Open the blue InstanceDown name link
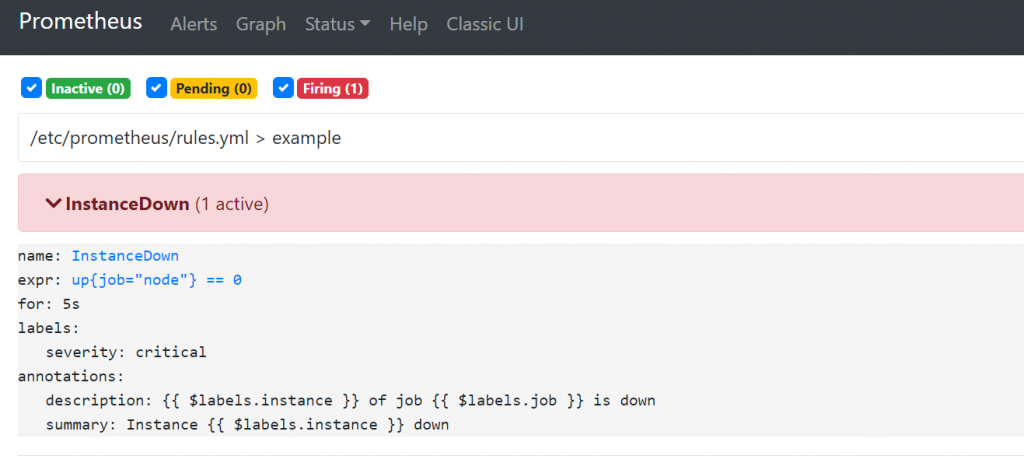This screenshot has width=1024, height=456. click(125, 256)
